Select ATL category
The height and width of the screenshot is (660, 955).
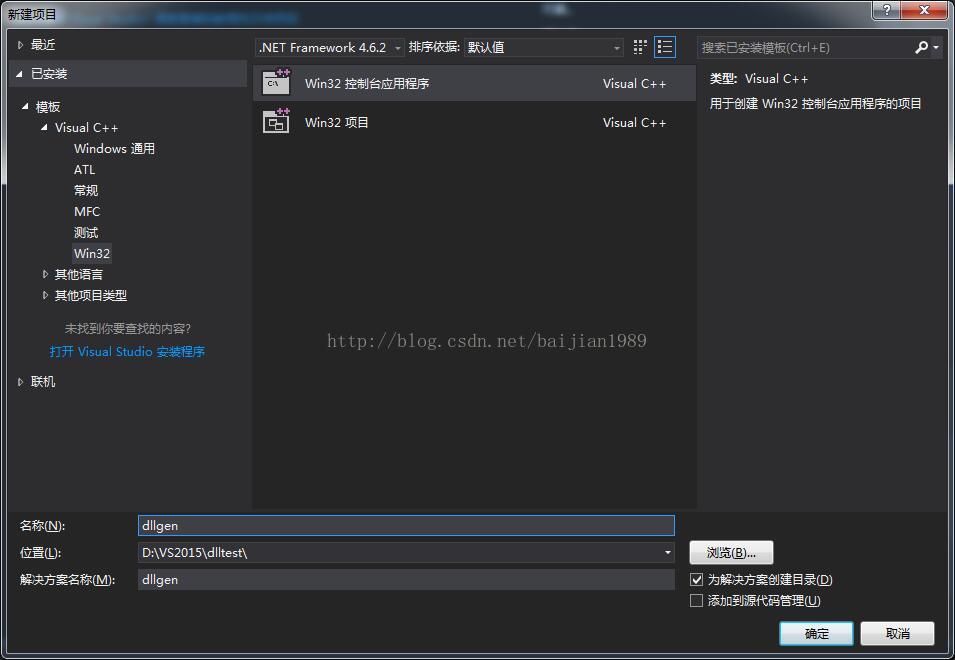pos(85,169)
